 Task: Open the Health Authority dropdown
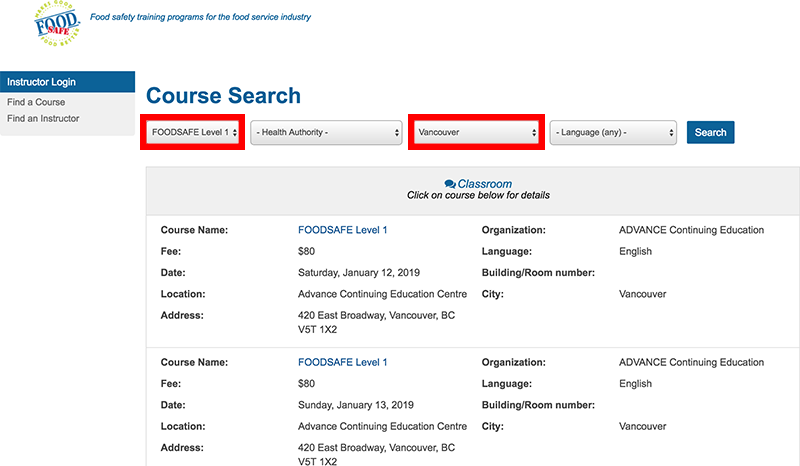click(x=325, y=132)
